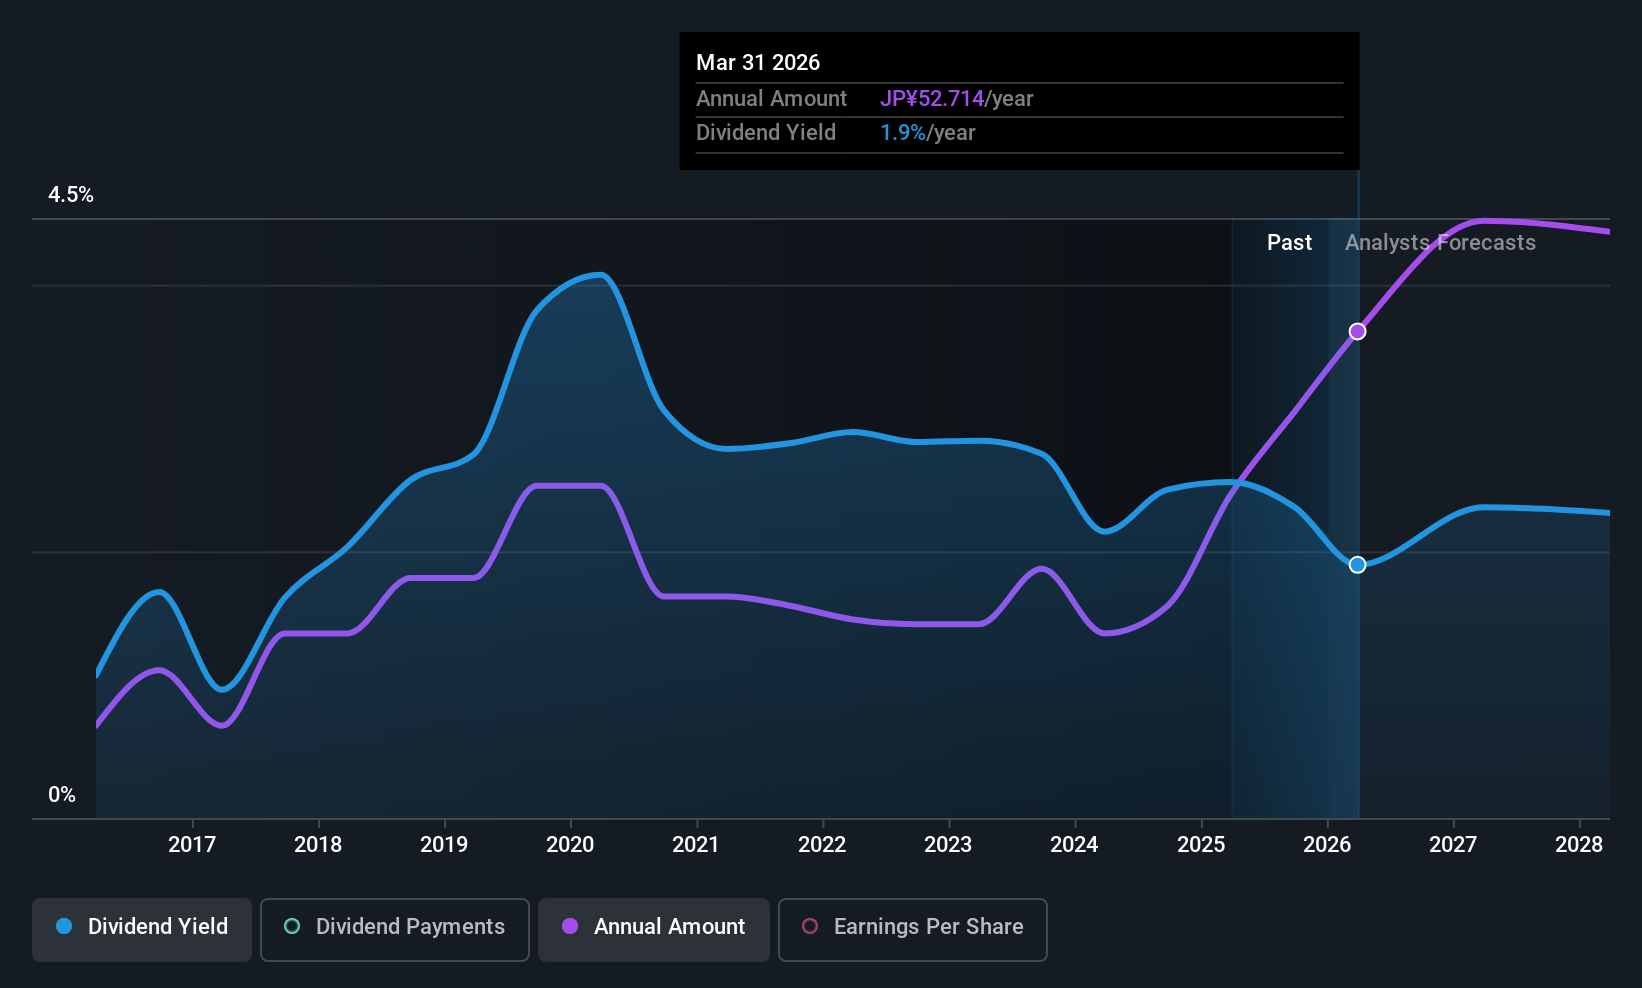Screen dimensions: 1642x988
Task: Toggle the Annual Amount legend button
Action: [654, 930]
